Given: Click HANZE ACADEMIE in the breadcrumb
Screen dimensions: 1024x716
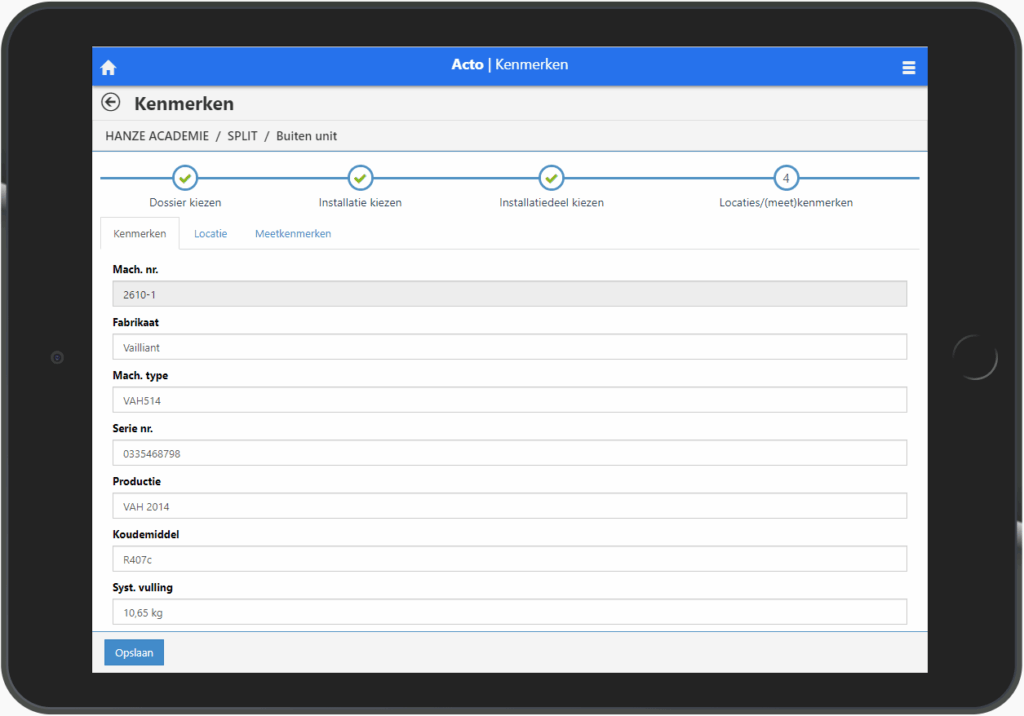Looking at the screenshot, I should coord(155,136).
